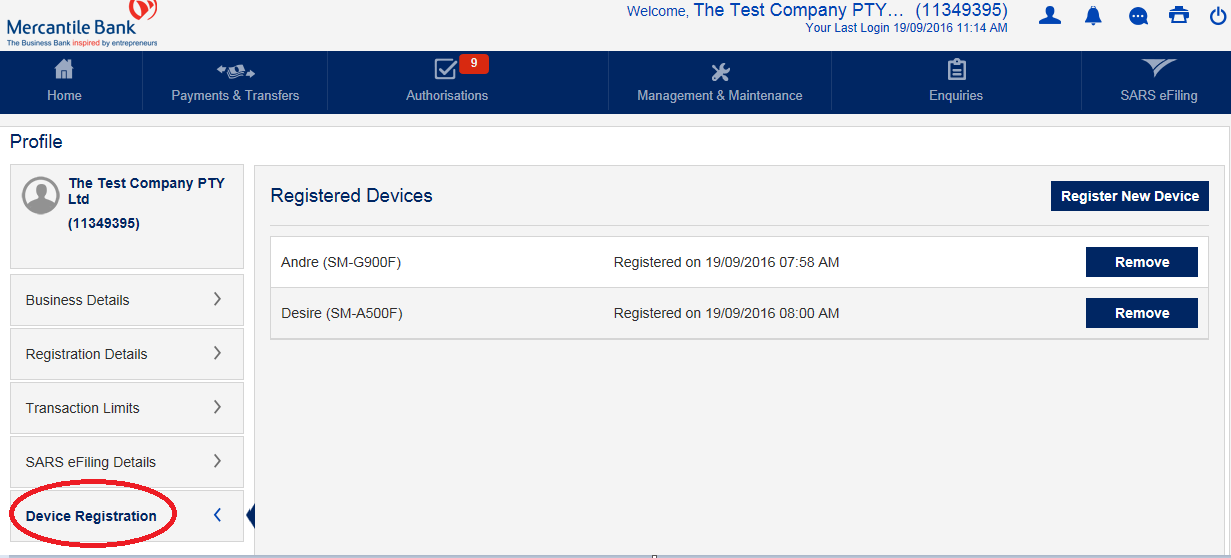Viewport: 1231px width, 558px height.
Task: Remove the Andre (SM-G900F) device
Action: 1141,262
